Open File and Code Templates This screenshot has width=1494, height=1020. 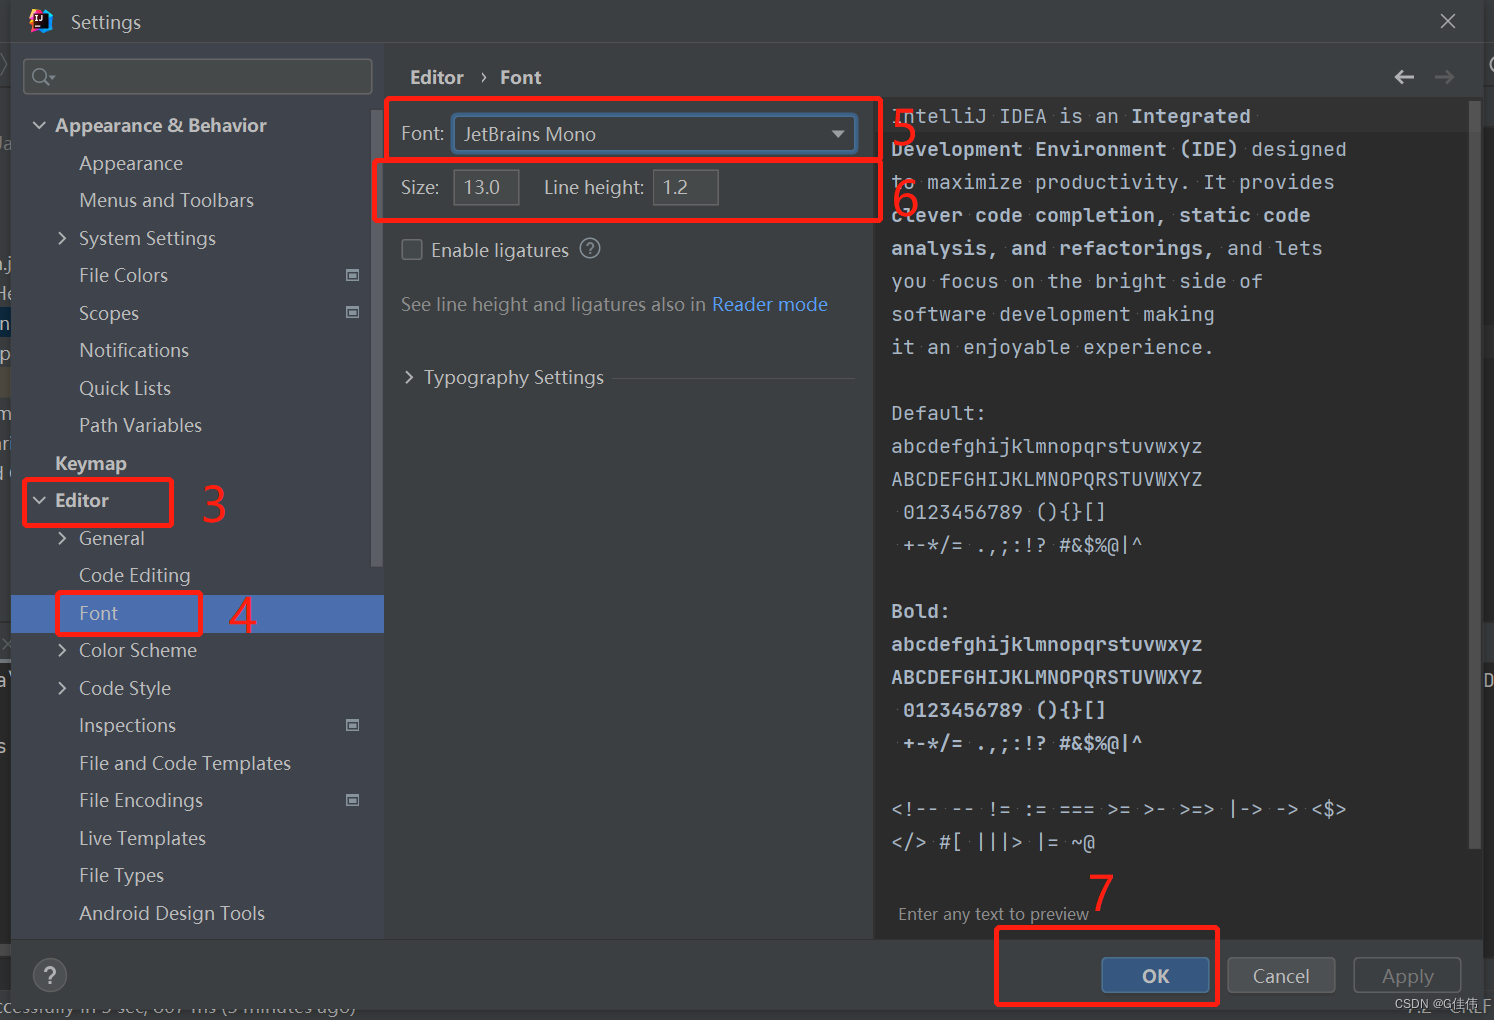[185, 763]
